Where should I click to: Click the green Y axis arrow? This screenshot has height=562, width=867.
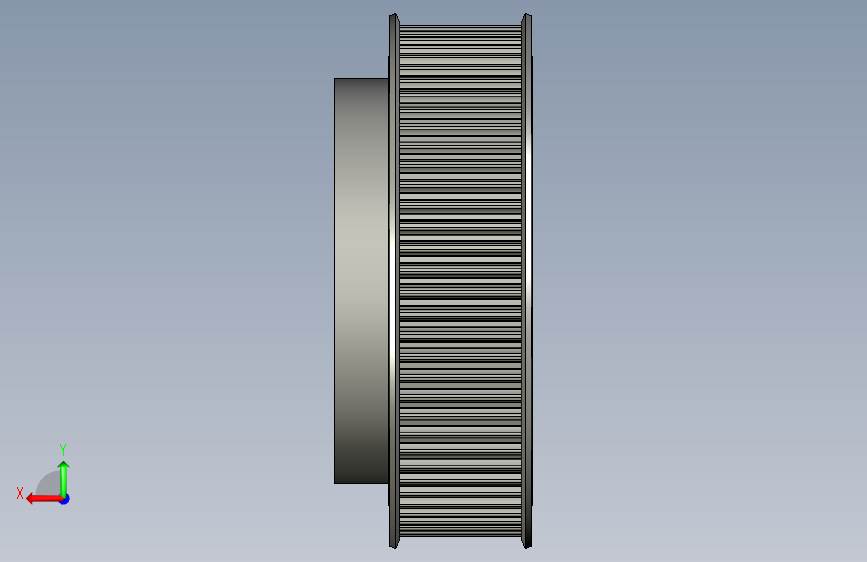point(64,479)
